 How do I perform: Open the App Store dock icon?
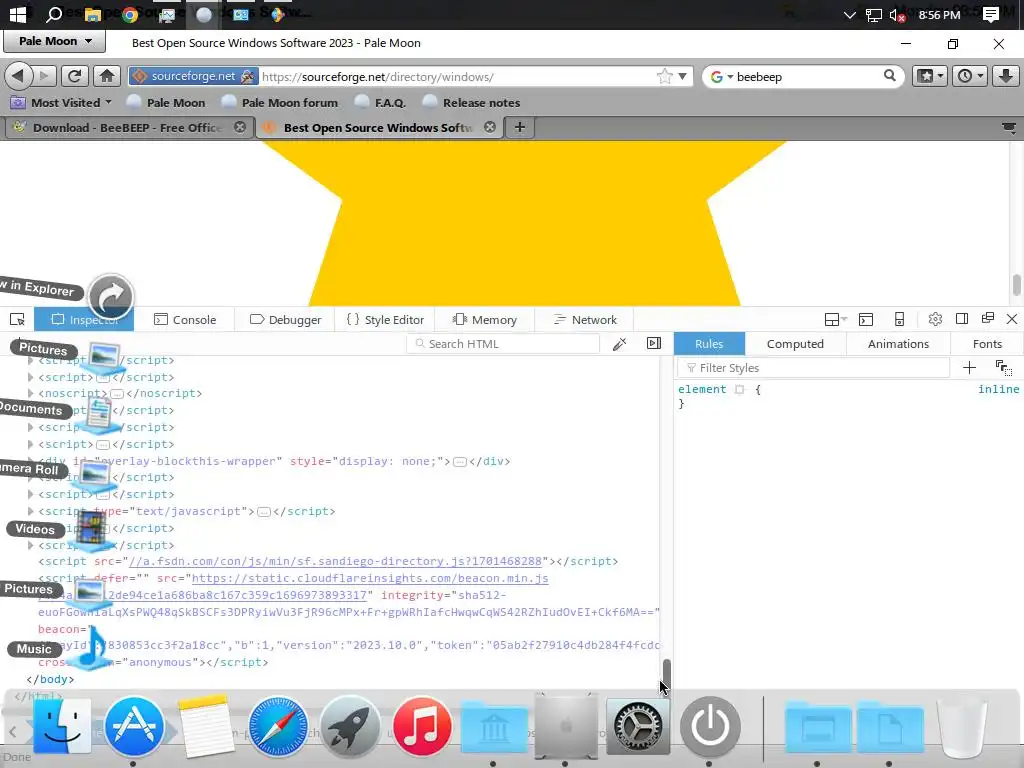134,726
